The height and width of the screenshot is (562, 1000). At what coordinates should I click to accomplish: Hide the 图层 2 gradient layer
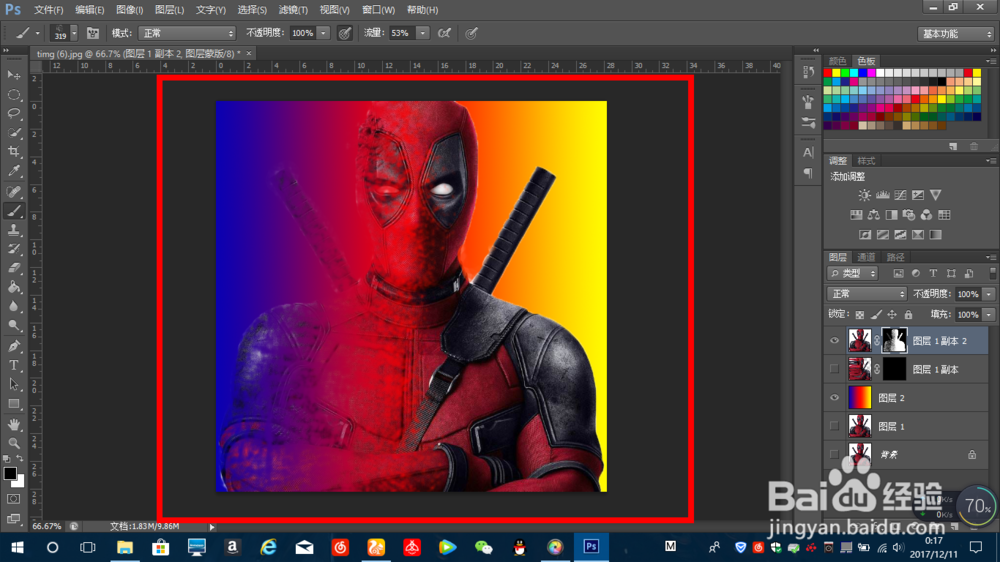click(835, 397)
